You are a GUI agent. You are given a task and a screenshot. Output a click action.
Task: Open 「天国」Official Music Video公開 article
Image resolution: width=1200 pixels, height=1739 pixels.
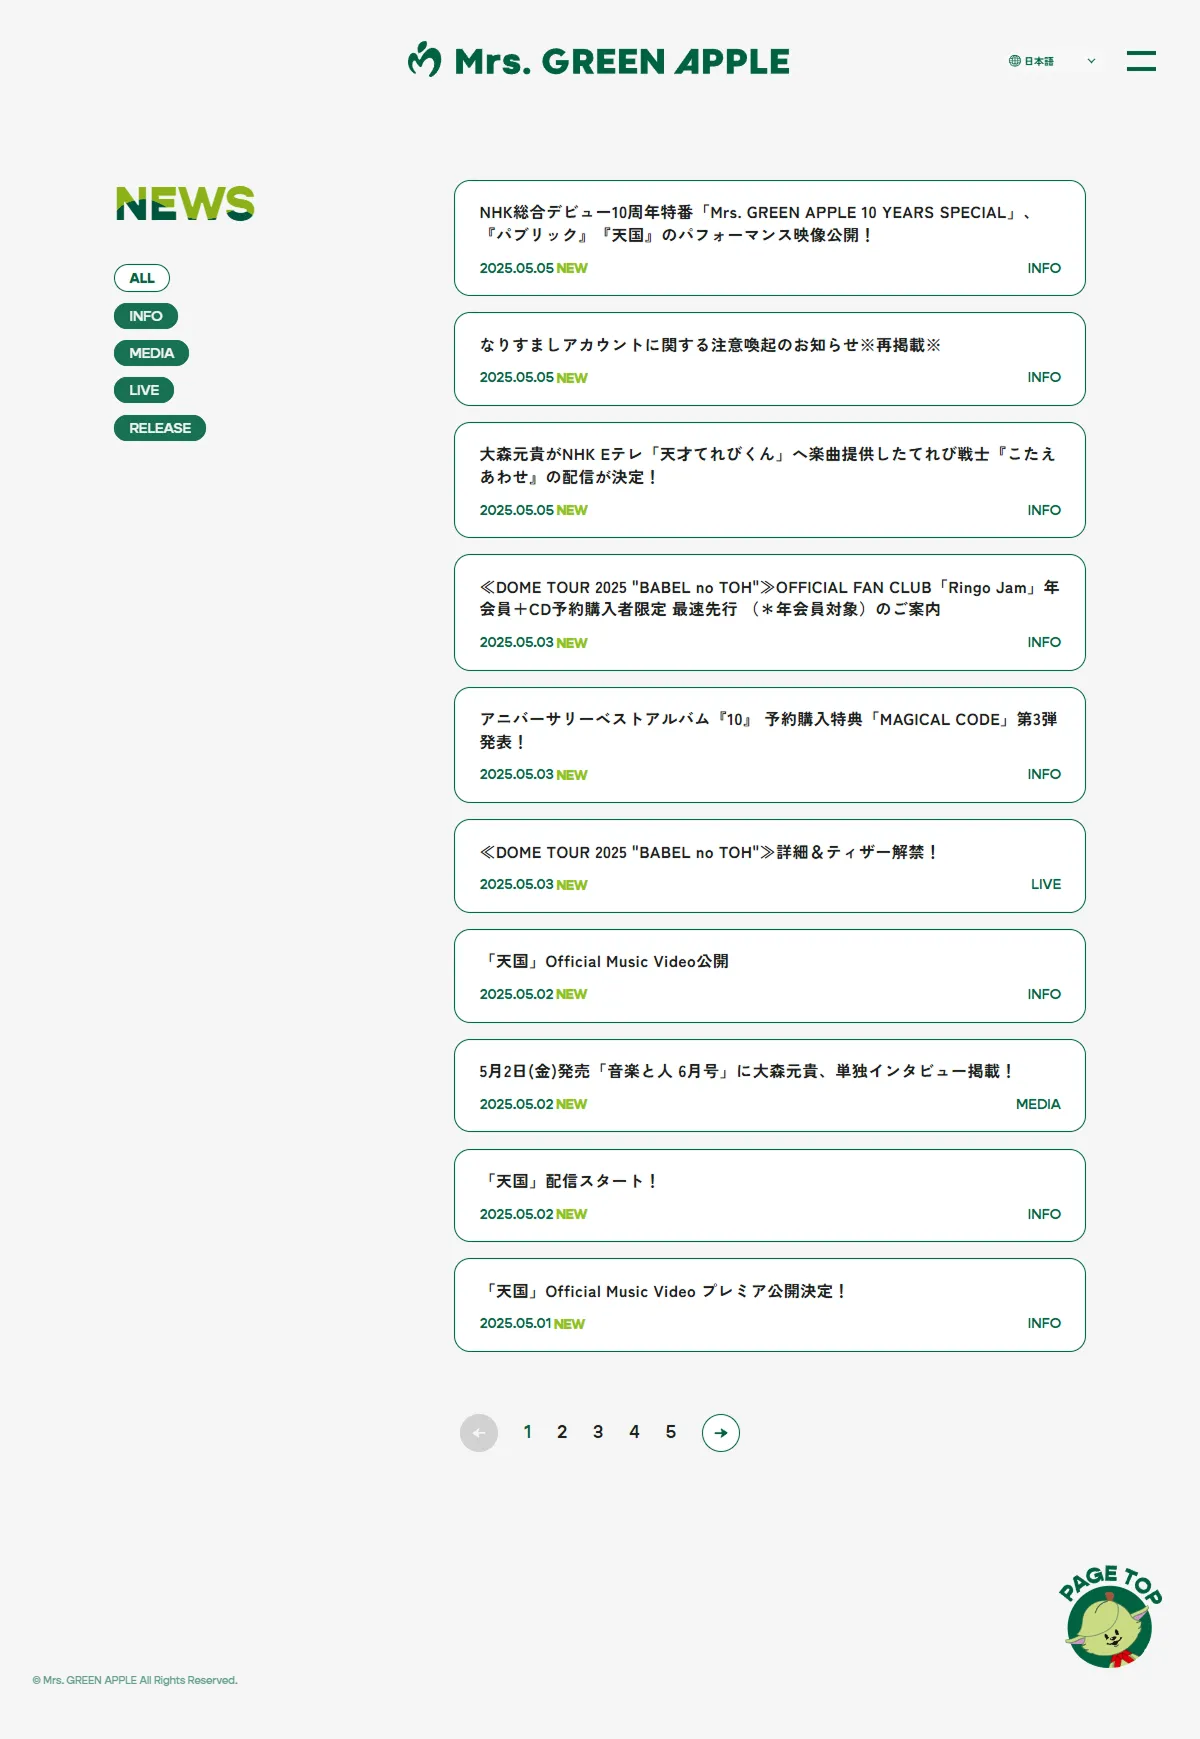[770, 976]
